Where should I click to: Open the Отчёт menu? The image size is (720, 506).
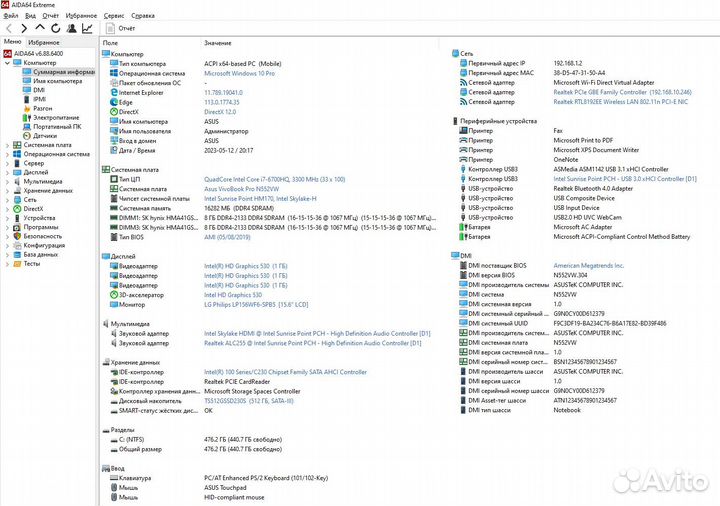(x=51, y=16)
